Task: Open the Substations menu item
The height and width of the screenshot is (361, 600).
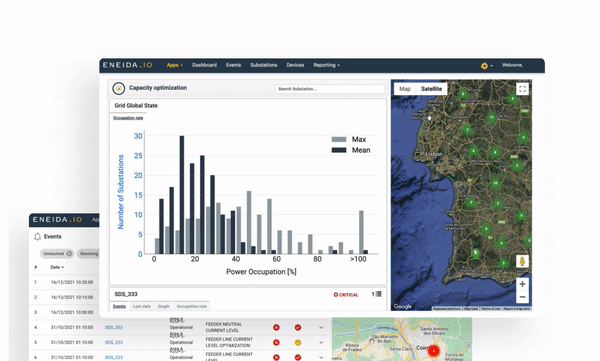Action: tap(264, 65)
